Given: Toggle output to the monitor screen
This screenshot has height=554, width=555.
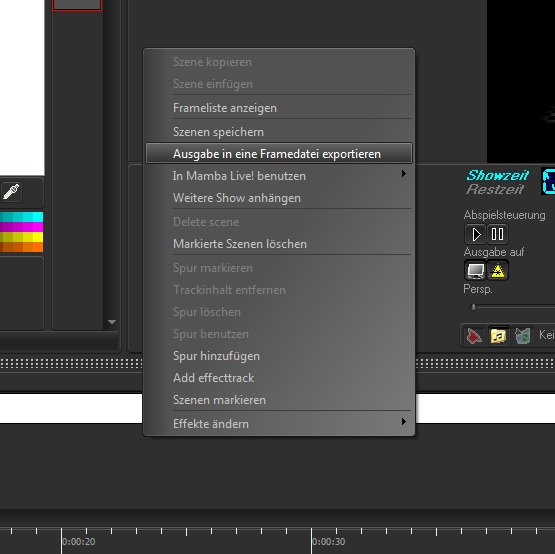Looking at the screenshot, I should coord(475,270).
